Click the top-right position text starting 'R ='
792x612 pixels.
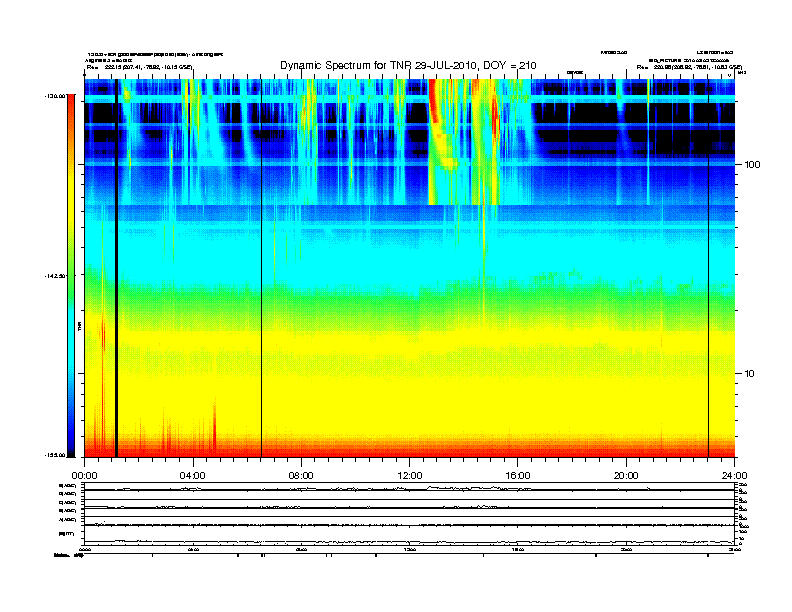(x=689, y=67)
